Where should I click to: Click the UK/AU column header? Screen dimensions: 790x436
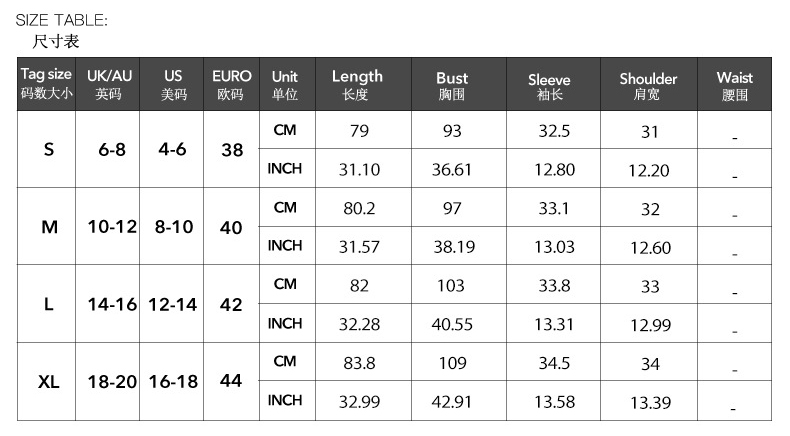pos(109,84)
